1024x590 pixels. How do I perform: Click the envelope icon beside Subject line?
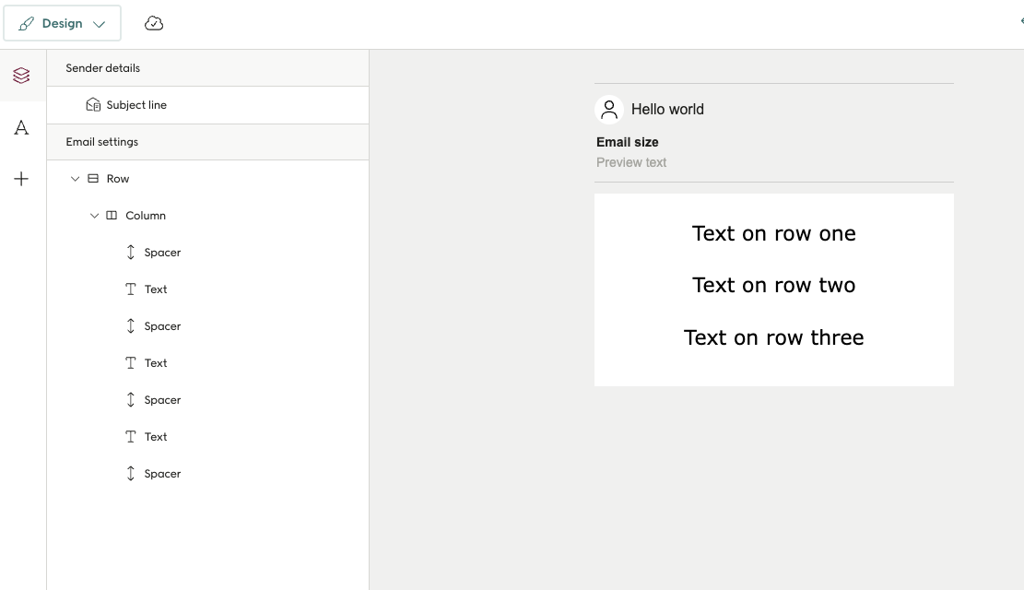coord(92,104)
